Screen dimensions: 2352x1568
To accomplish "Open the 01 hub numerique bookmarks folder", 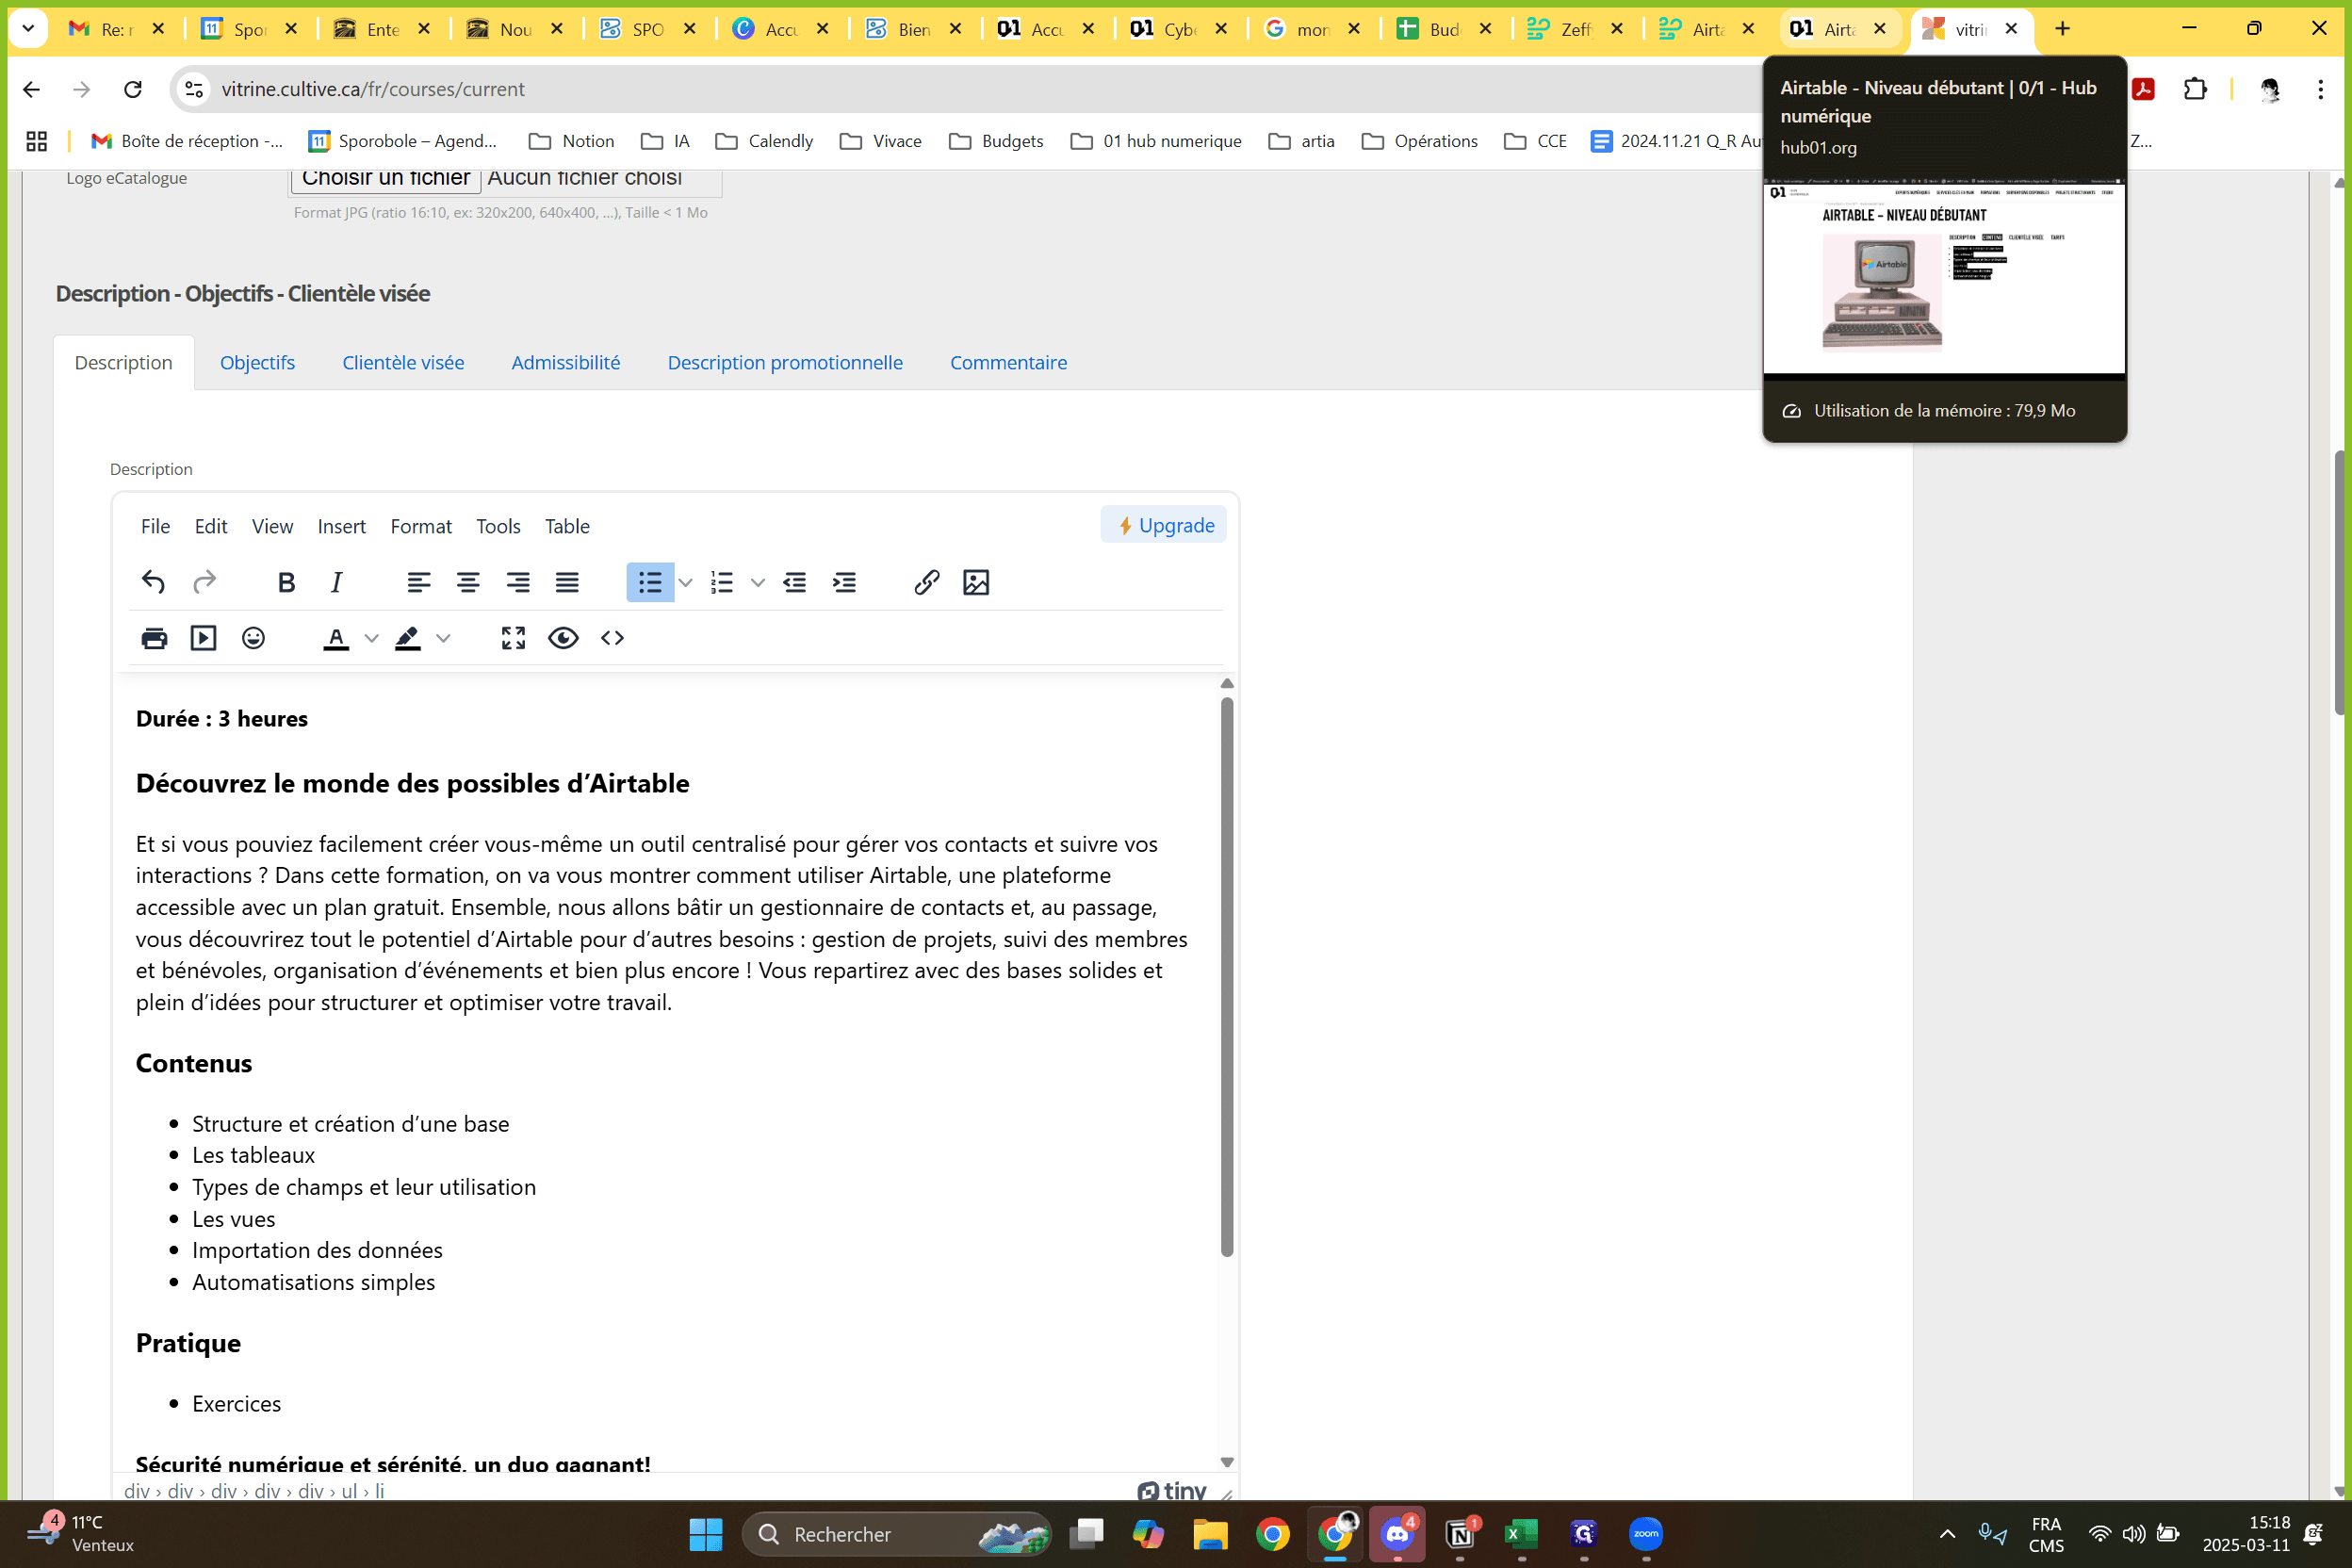I will [x=1156, y=141].
